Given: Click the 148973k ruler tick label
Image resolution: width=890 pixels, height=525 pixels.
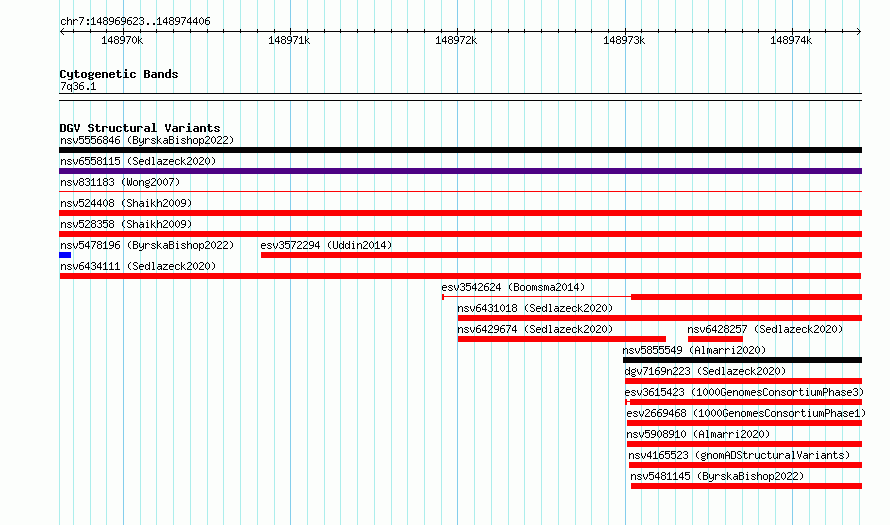Looking at the screenshot, I should [624, 40].
